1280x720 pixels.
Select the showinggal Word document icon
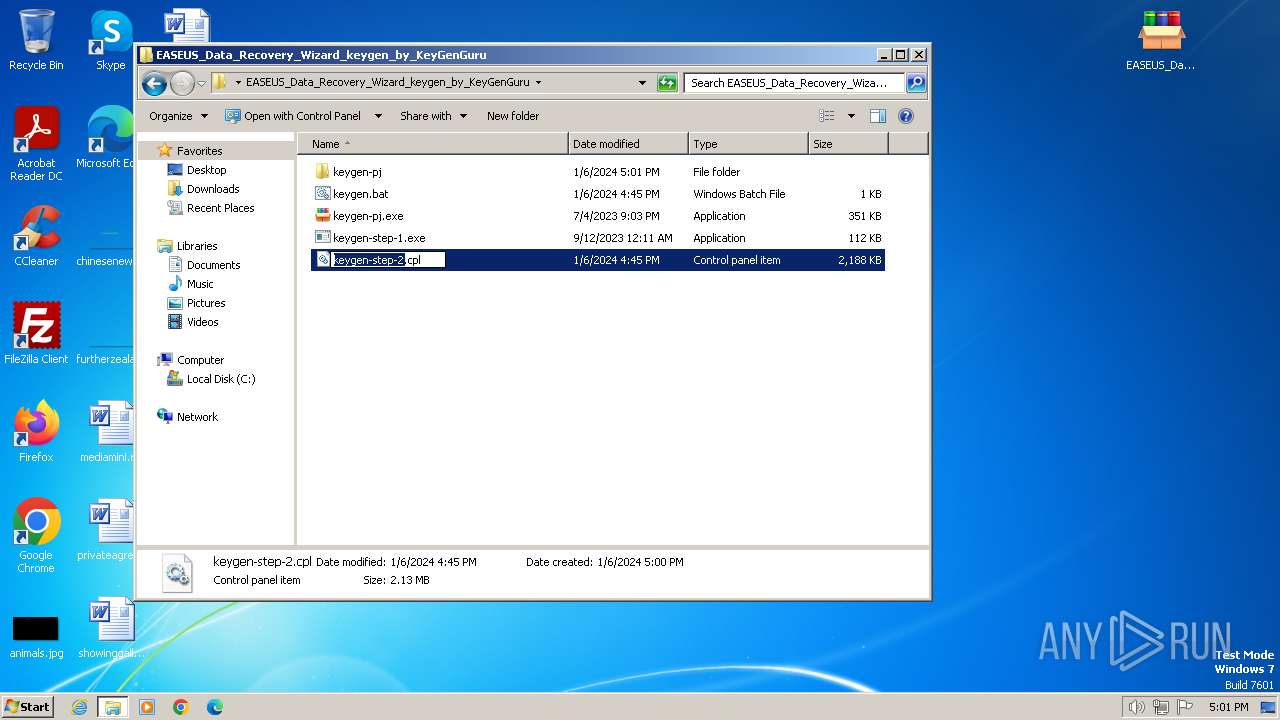110,628
